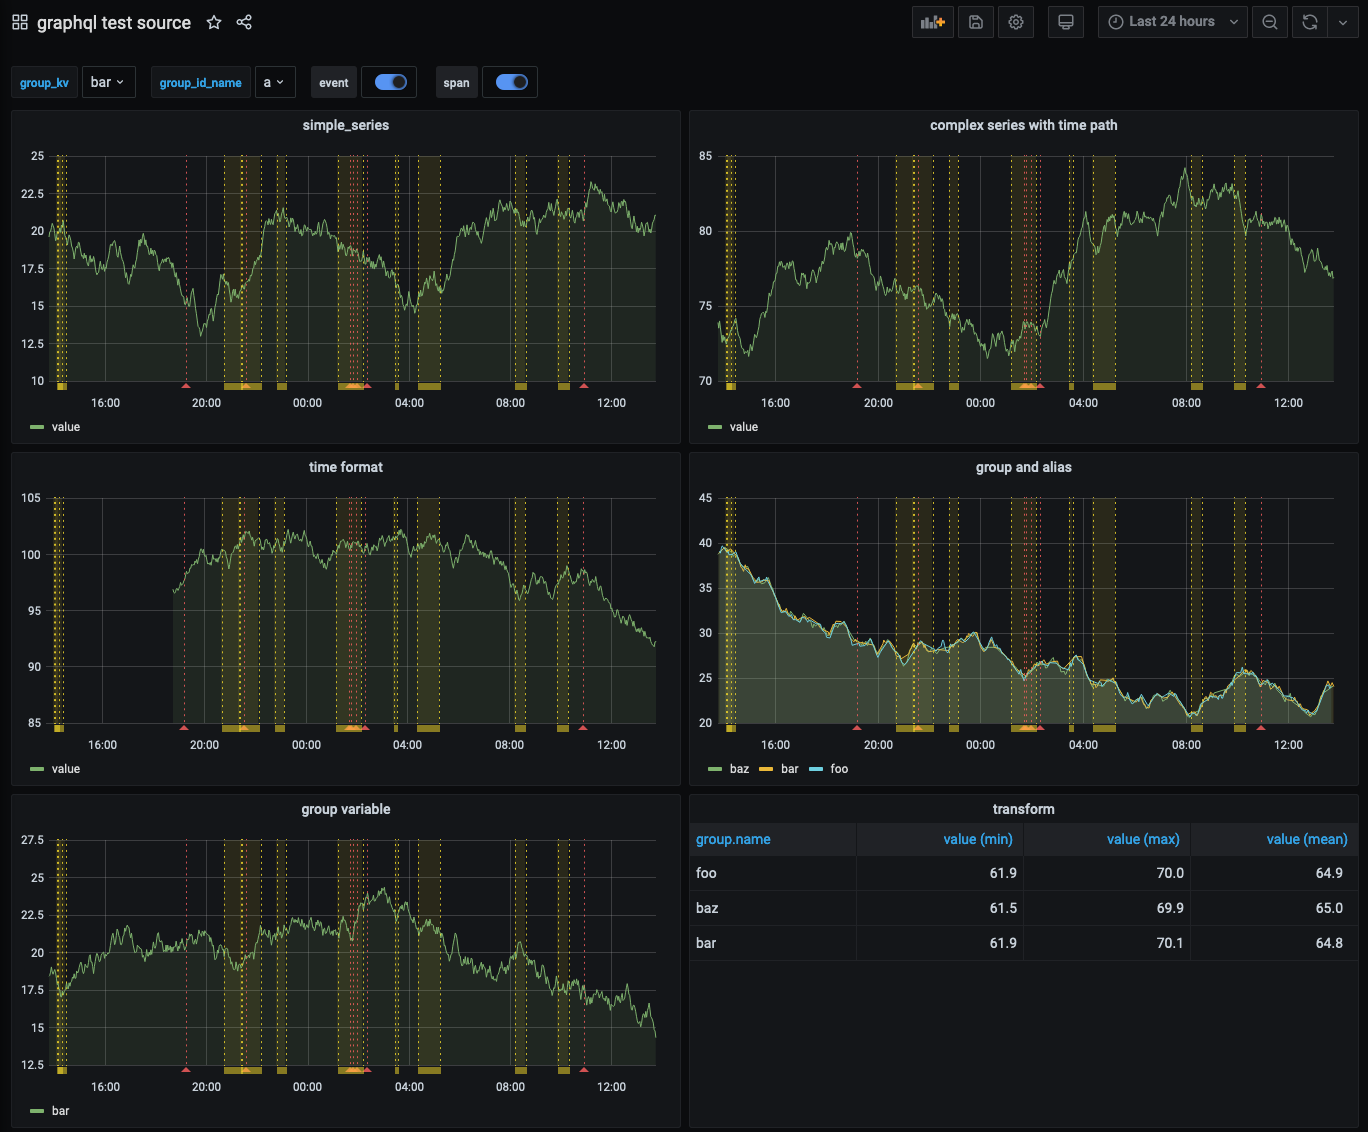Image resolution: width=1368 pixels, height=1132 pixels.
Task: Click the add panel icon
Action: (932, 22)
